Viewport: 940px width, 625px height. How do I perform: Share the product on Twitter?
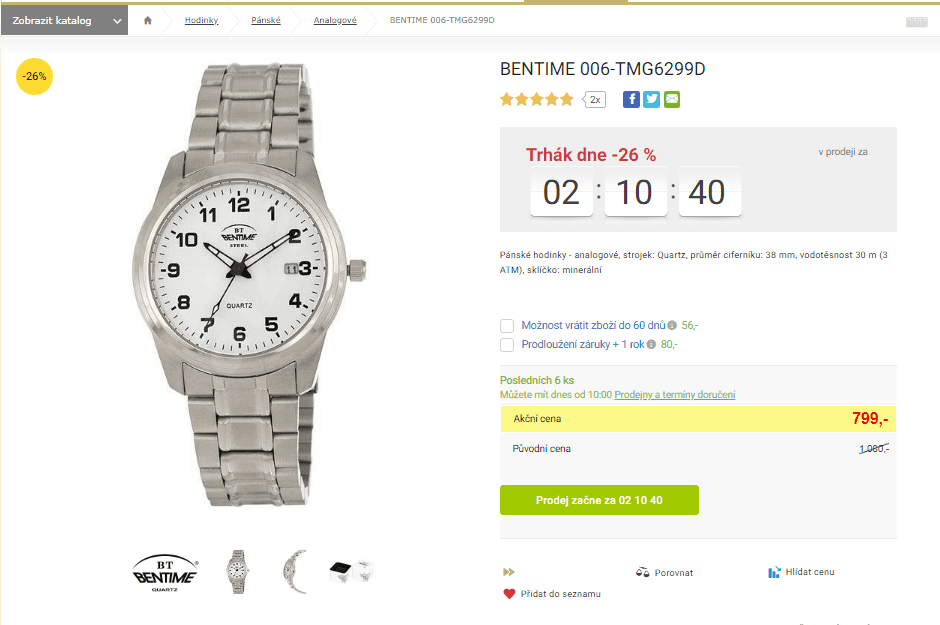click(651, 99)
